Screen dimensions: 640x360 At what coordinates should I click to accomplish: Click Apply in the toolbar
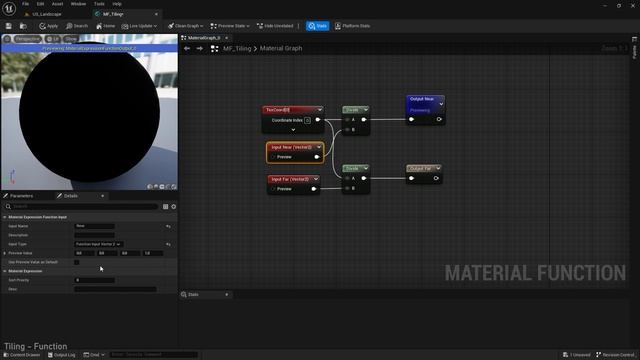click(x=49, y=26)
